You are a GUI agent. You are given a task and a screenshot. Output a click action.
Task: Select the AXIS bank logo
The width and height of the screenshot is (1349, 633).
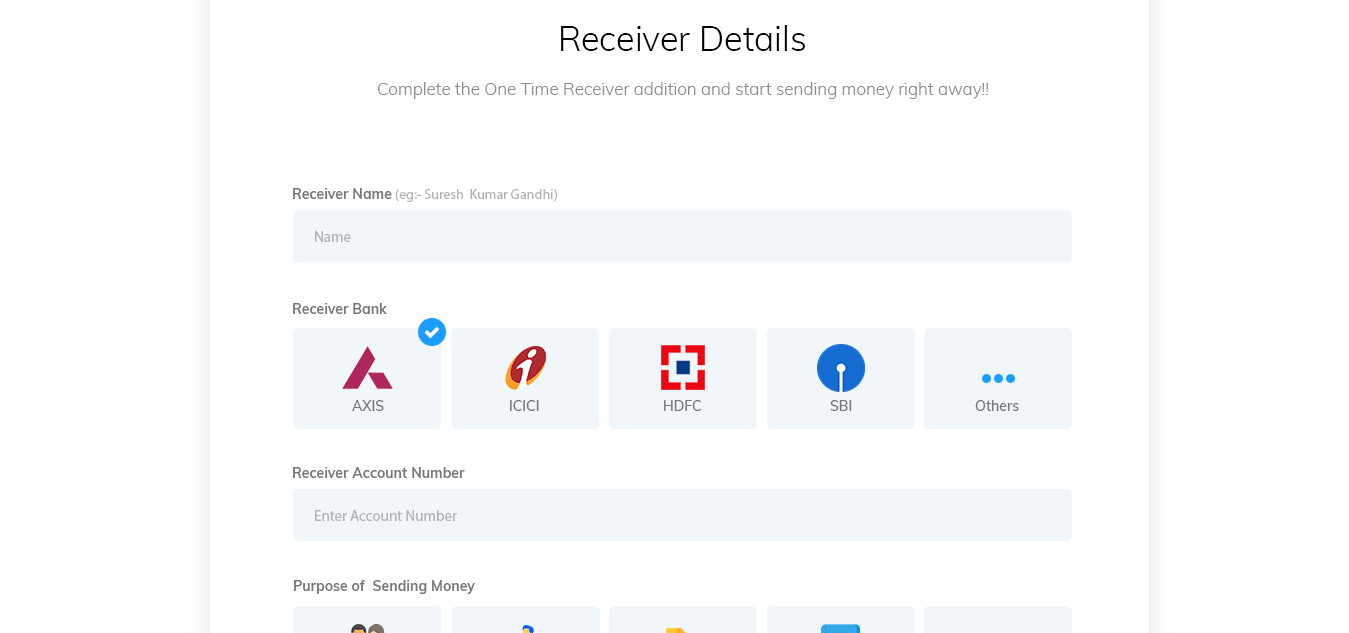tap(367, 368)
